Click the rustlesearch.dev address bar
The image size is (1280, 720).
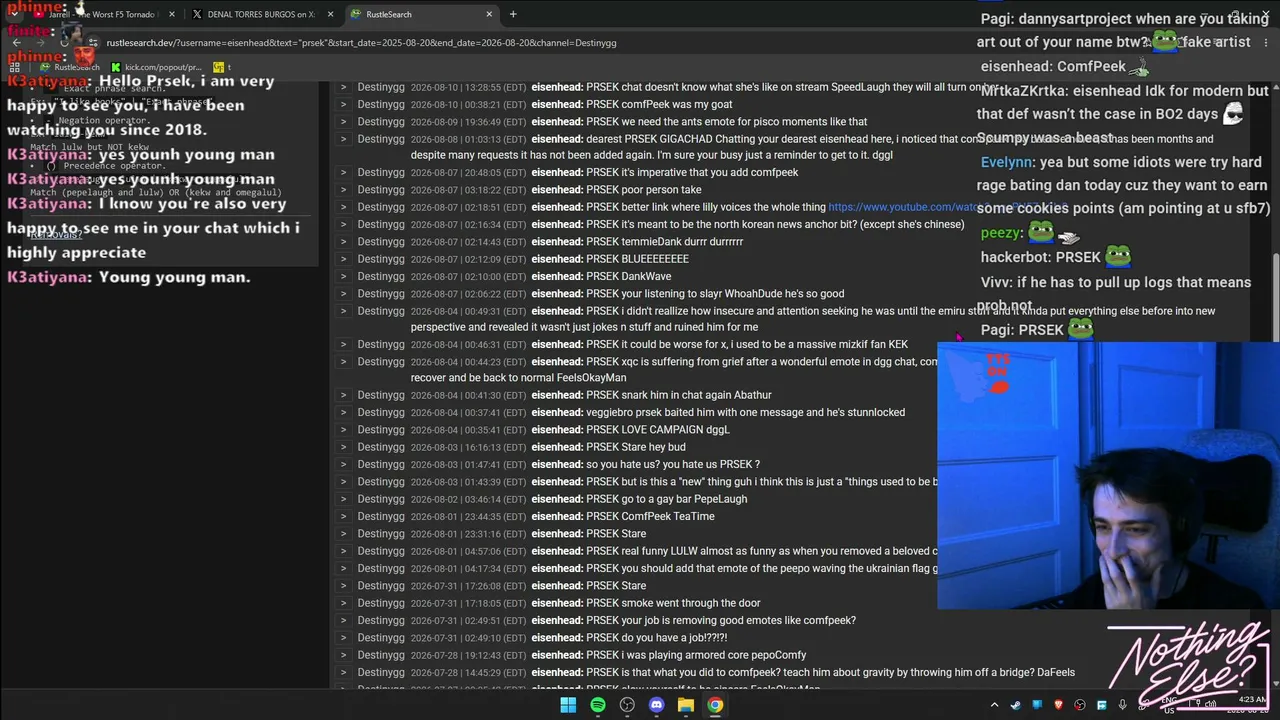click(360, 43)
